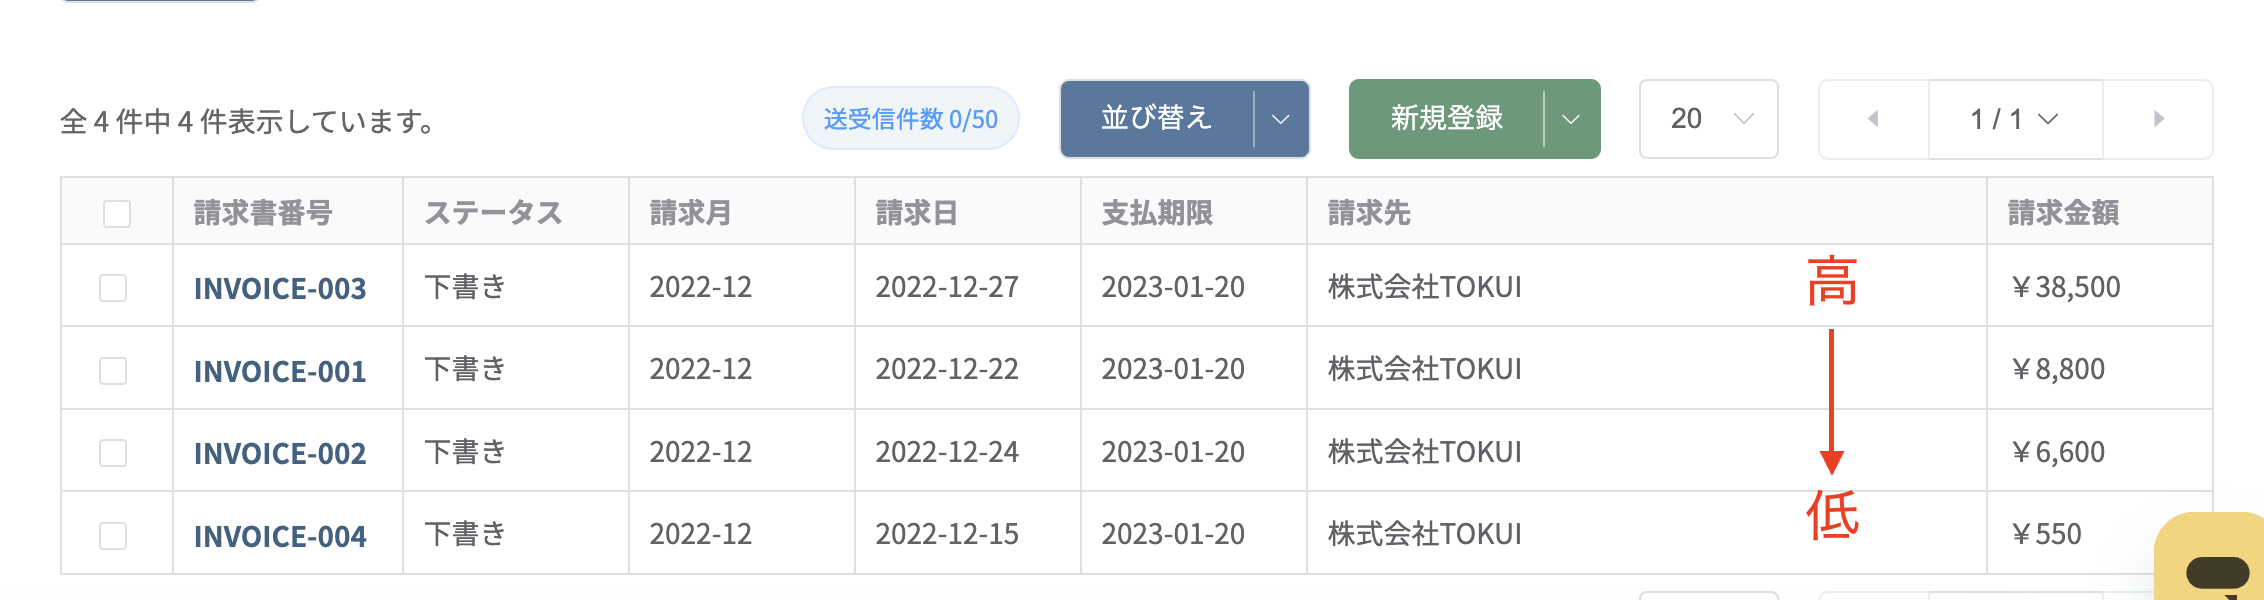This screenshot has width=2264, height=600.
Task: Check the box for INVOICE-001 row
Action: click(113, 371)
